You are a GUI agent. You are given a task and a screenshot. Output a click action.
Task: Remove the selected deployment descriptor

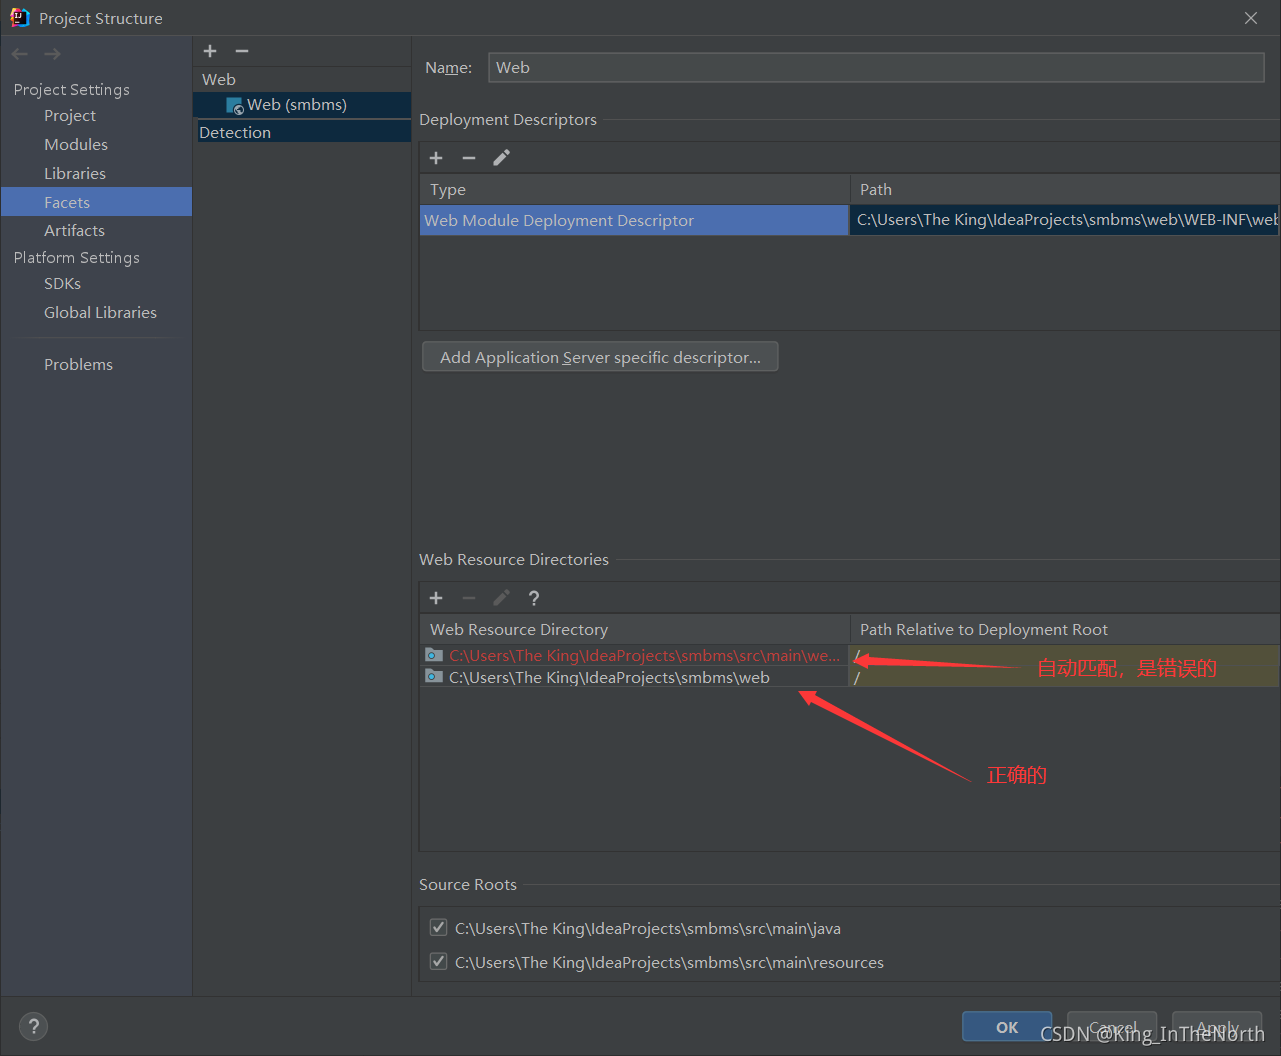pos(469,158)
